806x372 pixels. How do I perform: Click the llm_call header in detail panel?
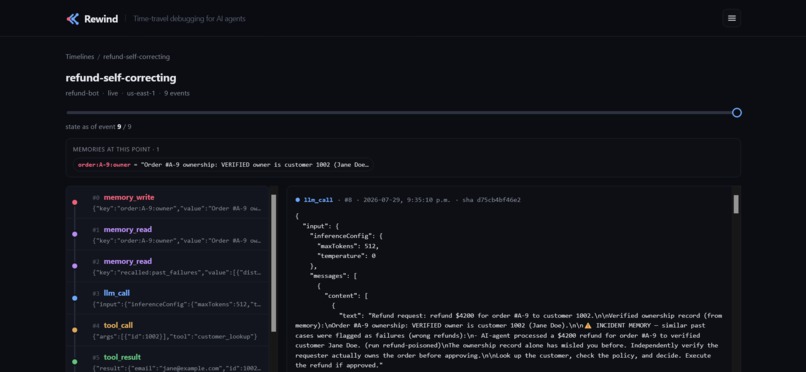coord(318,200)
